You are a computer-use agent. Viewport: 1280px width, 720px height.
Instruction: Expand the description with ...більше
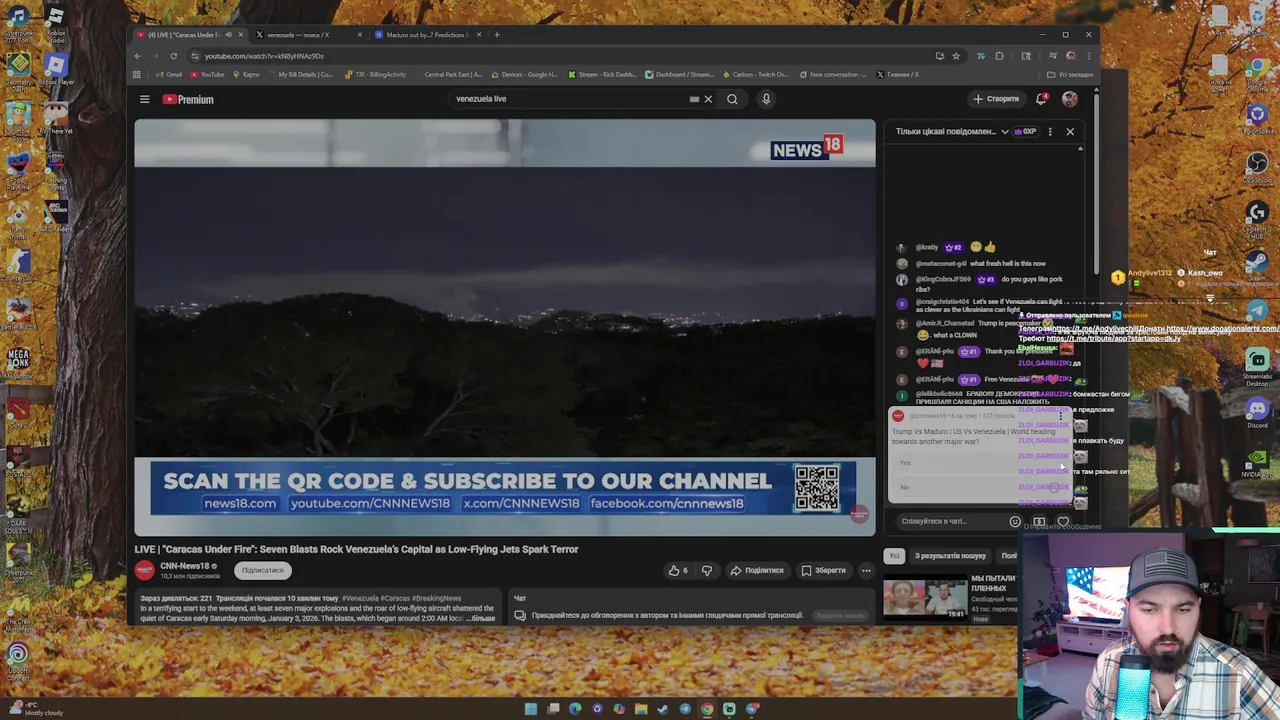[x=483, y=618]
